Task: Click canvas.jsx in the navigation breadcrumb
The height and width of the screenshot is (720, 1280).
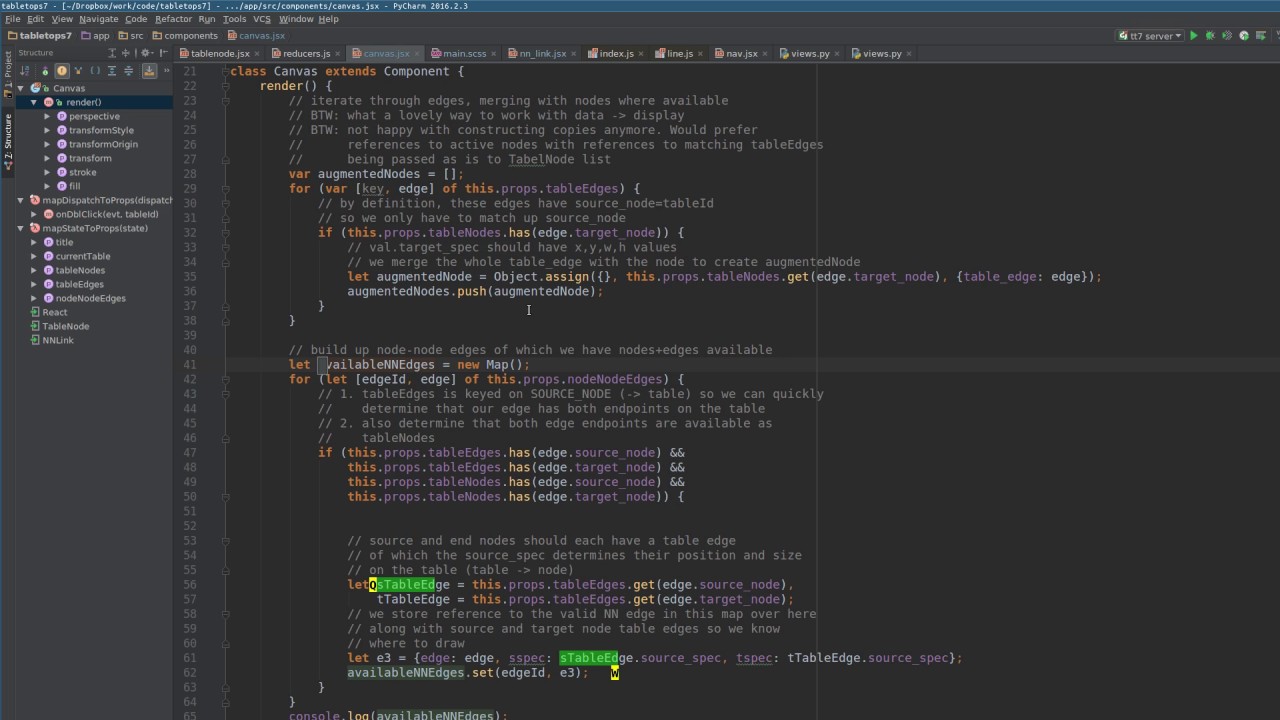Action: coord(256,36)
